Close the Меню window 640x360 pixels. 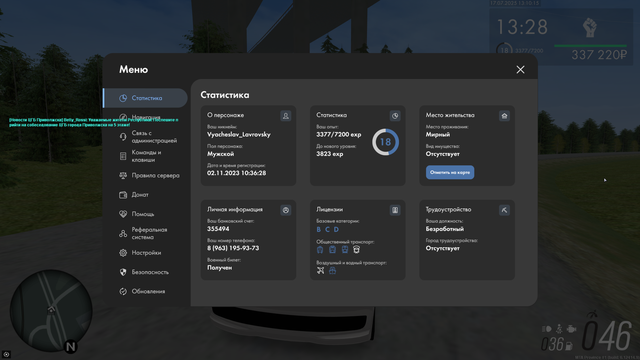click(520, 70)
